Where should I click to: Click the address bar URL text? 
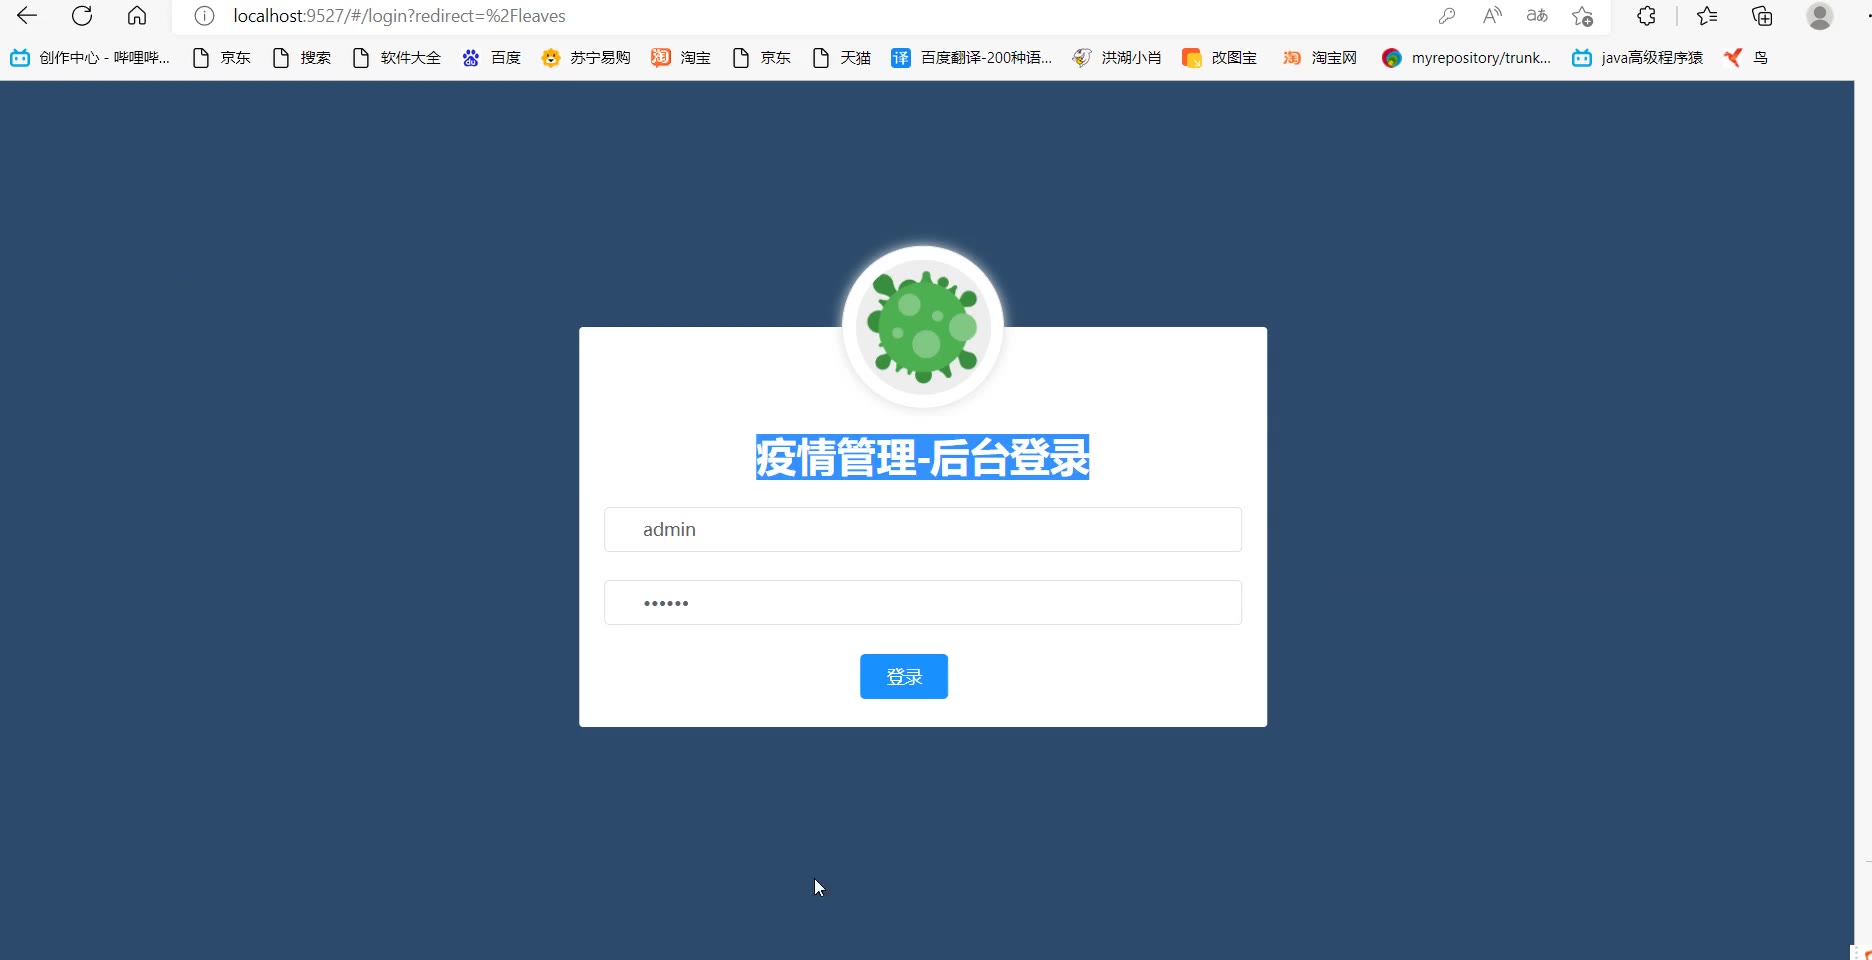(399, 16)
